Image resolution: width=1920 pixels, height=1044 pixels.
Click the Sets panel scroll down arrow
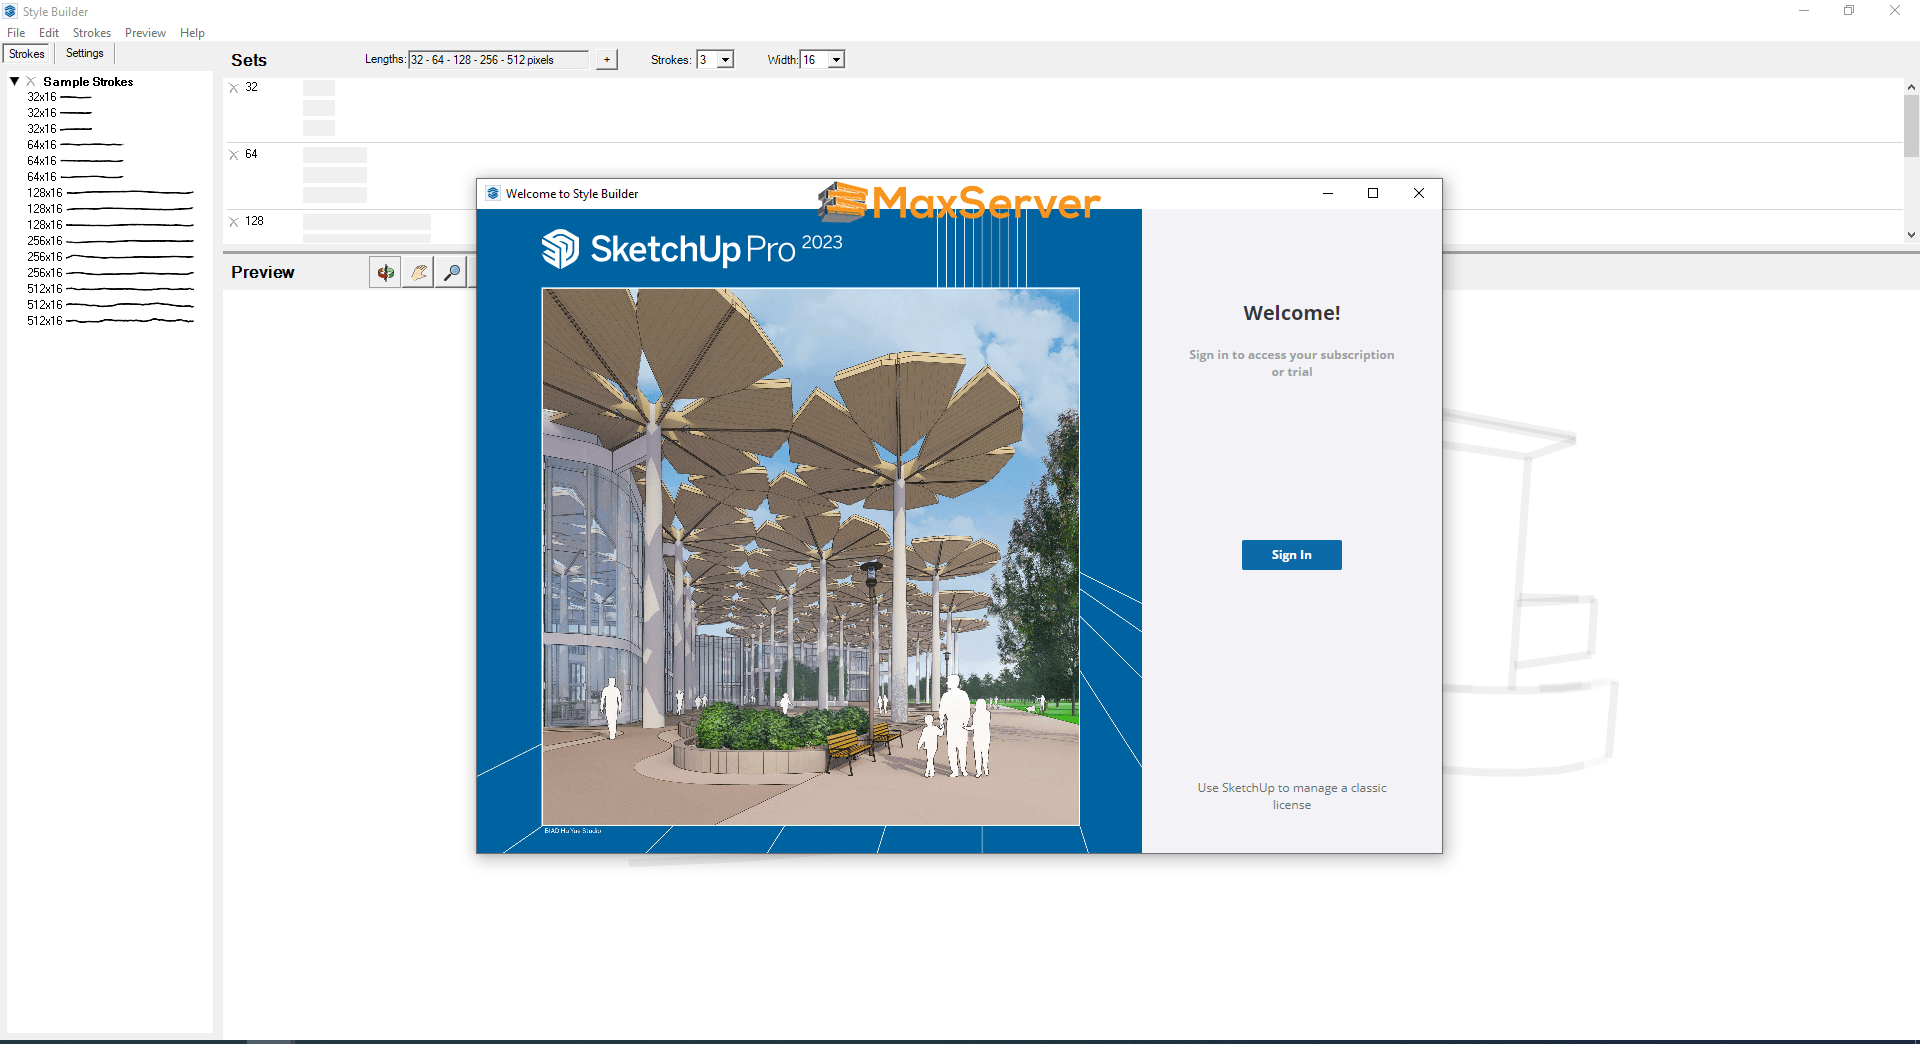click(1911, 235)
